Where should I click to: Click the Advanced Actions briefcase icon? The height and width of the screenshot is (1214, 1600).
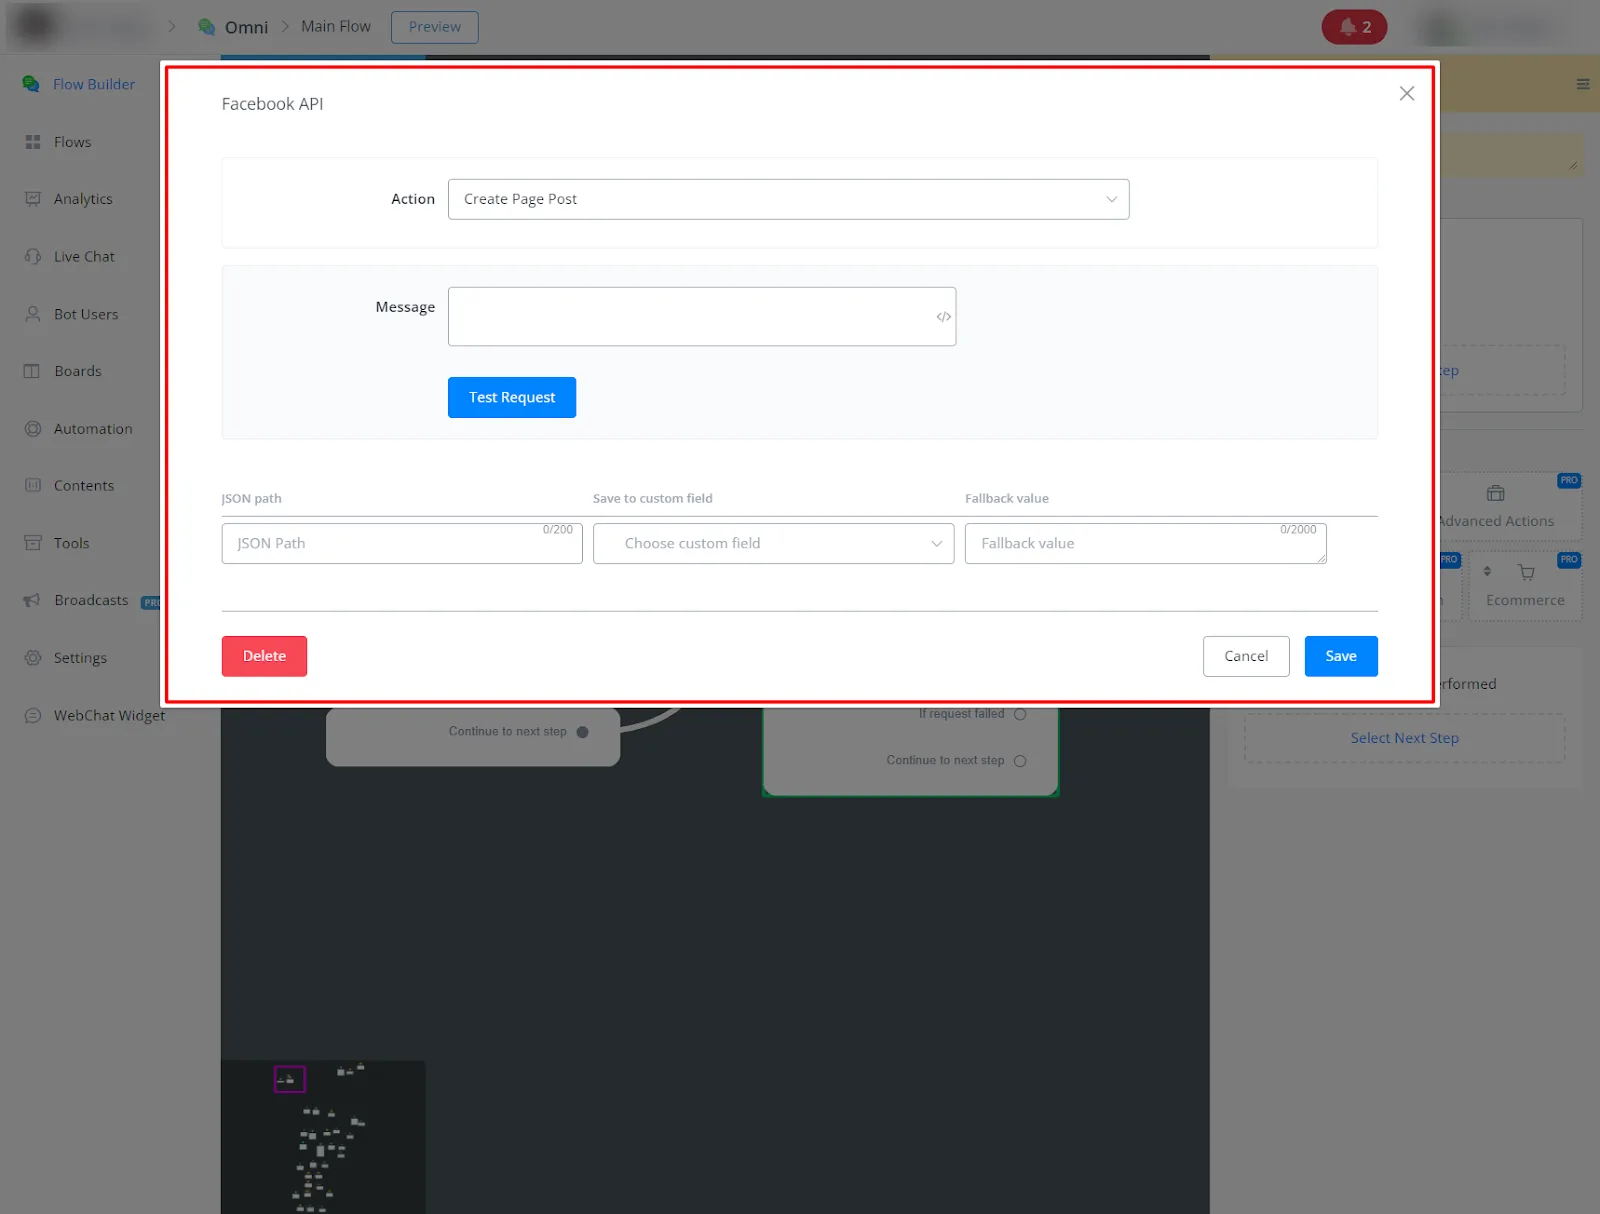1495,493
